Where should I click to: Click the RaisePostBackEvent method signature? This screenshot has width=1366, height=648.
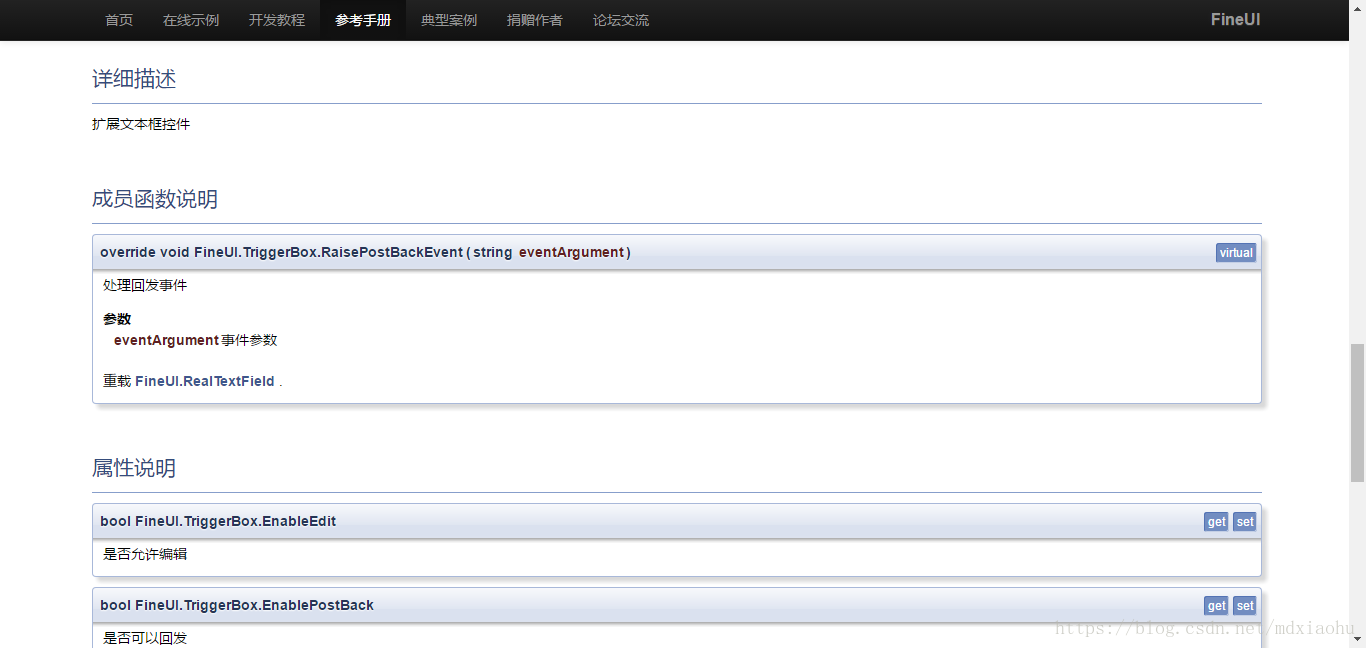[365, 252]
